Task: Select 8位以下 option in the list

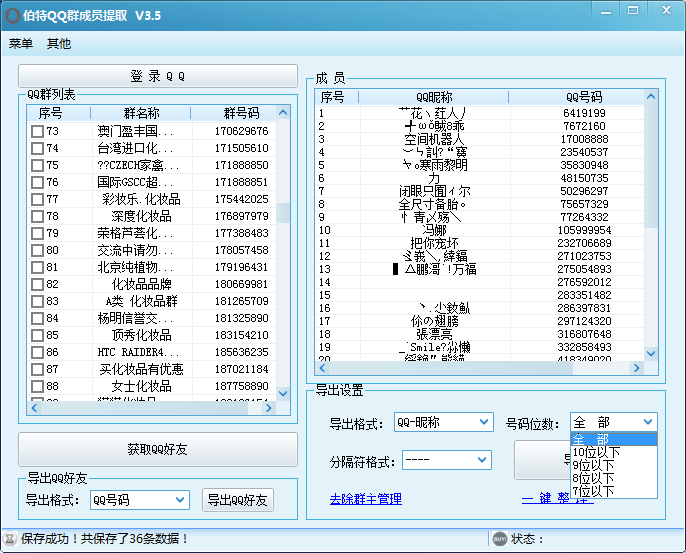Action: pyautogui.click(x=596, y=478)
